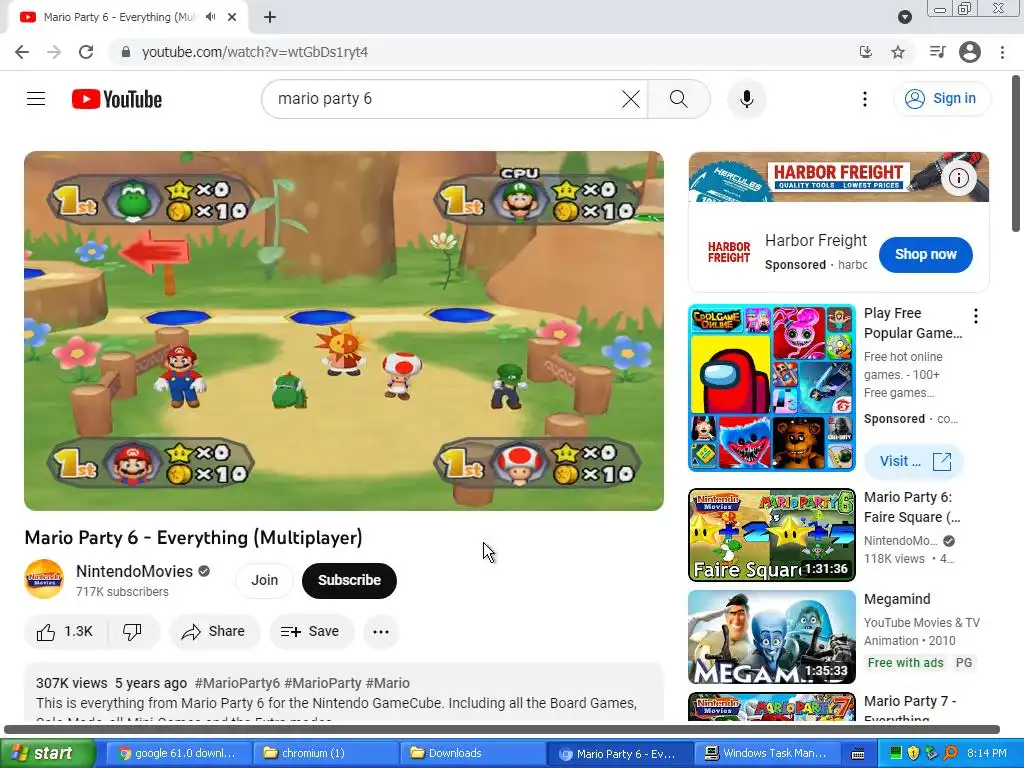The height and width of the screenshot is (768, 1024).
Task: Open the Play Free Popular Games ad thumbnail
Action: 772,388
